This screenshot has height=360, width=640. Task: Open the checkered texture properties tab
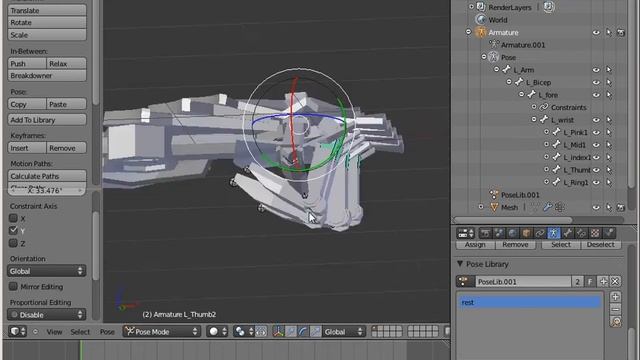(595, 233)
